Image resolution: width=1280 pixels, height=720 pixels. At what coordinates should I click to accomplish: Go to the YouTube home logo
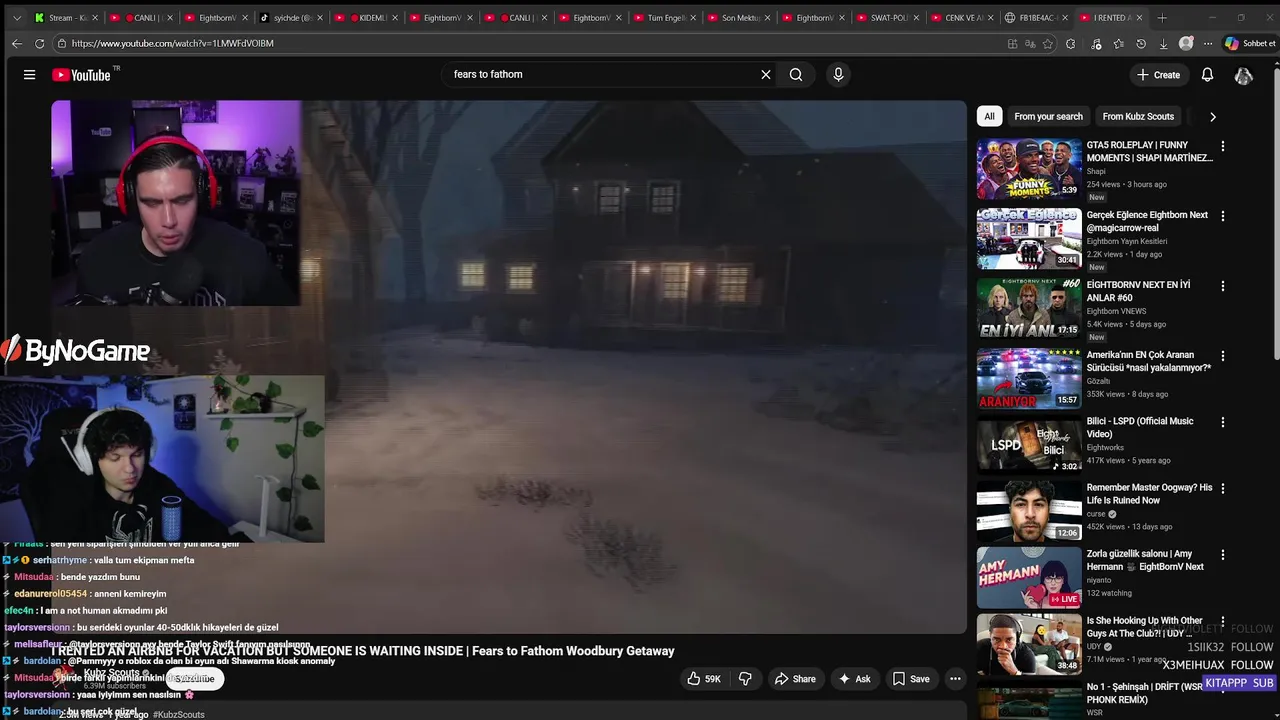click(x=81, y=75)
